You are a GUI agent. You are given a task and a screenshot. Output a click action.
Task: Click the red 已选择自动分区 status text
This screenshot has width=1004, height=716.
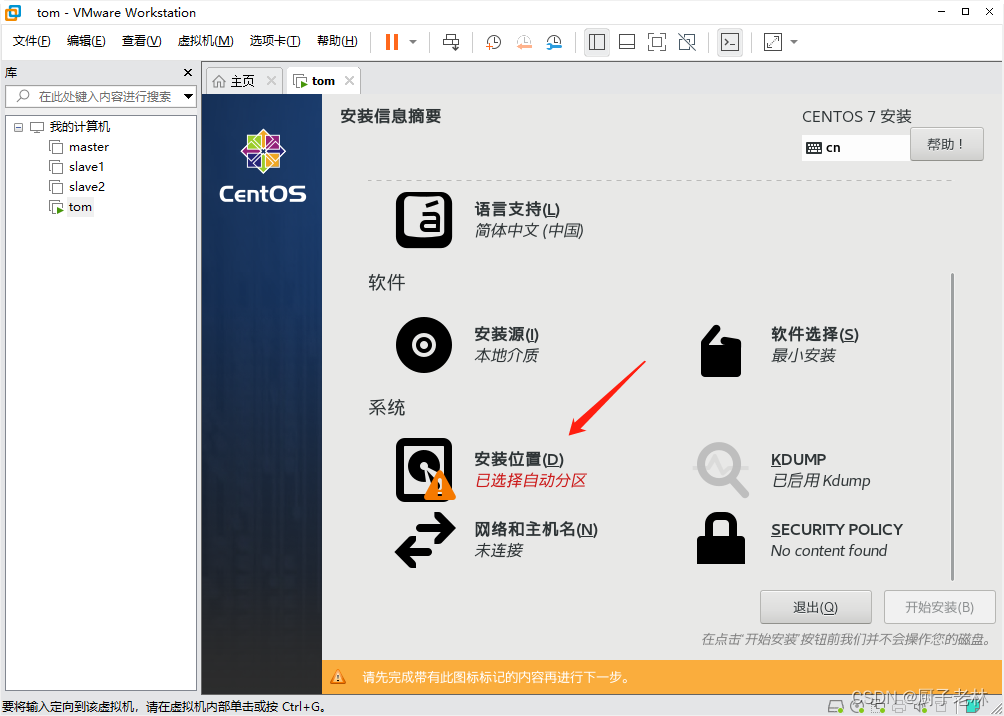530,480
